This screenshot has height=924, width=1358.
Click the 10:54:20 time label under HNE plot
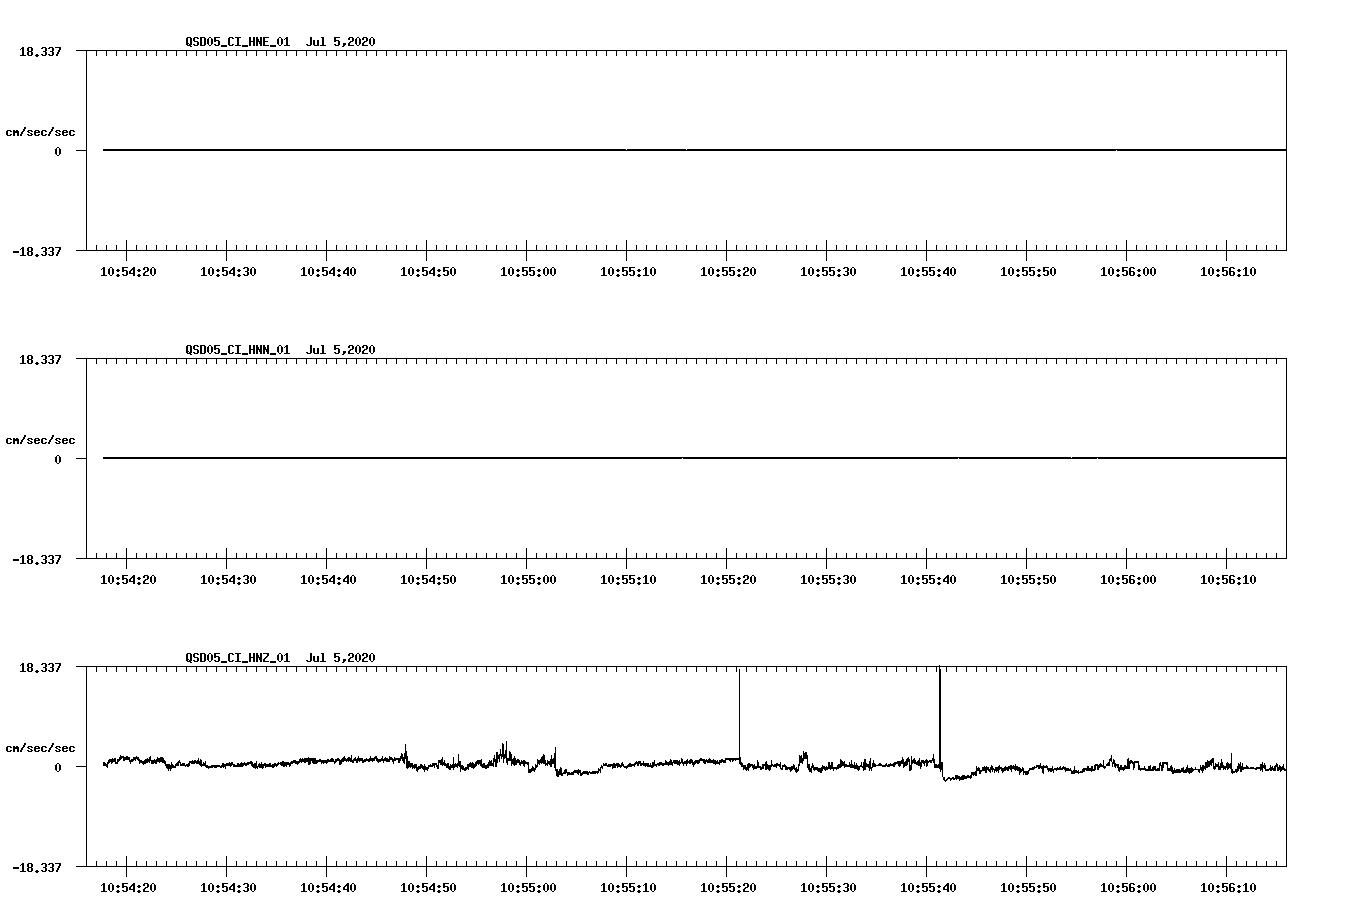pos(128,272)
